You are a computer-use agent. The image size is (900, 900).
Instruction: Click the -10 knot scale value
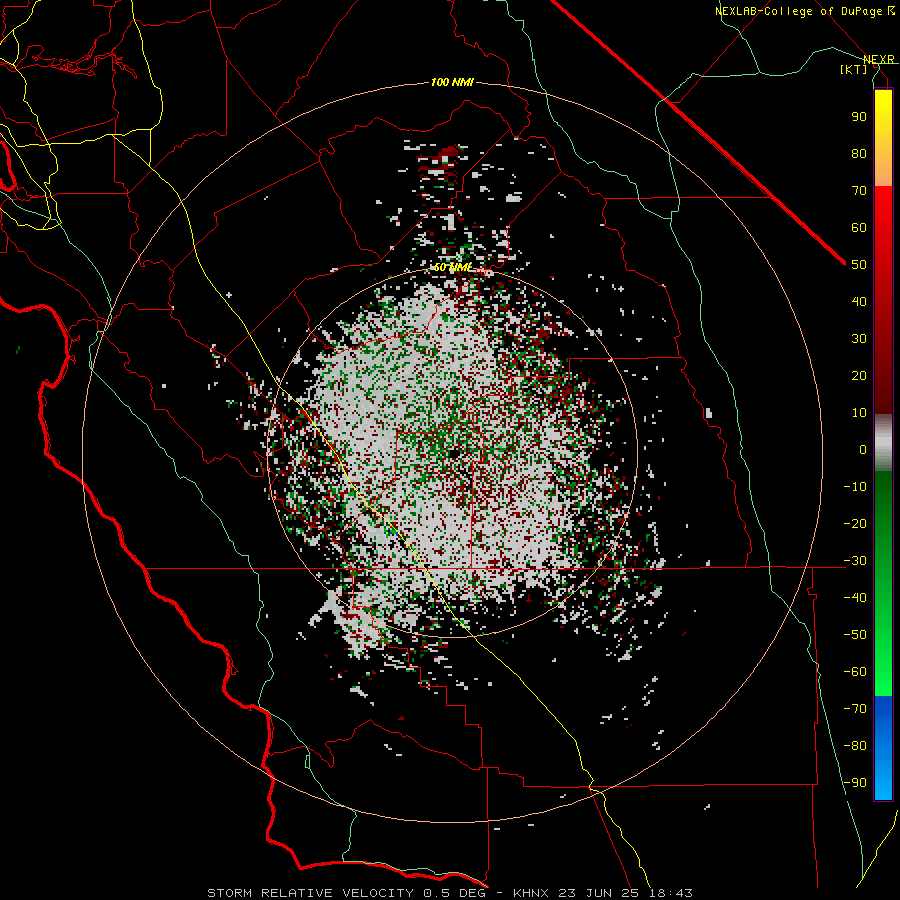tap(855, 487)
